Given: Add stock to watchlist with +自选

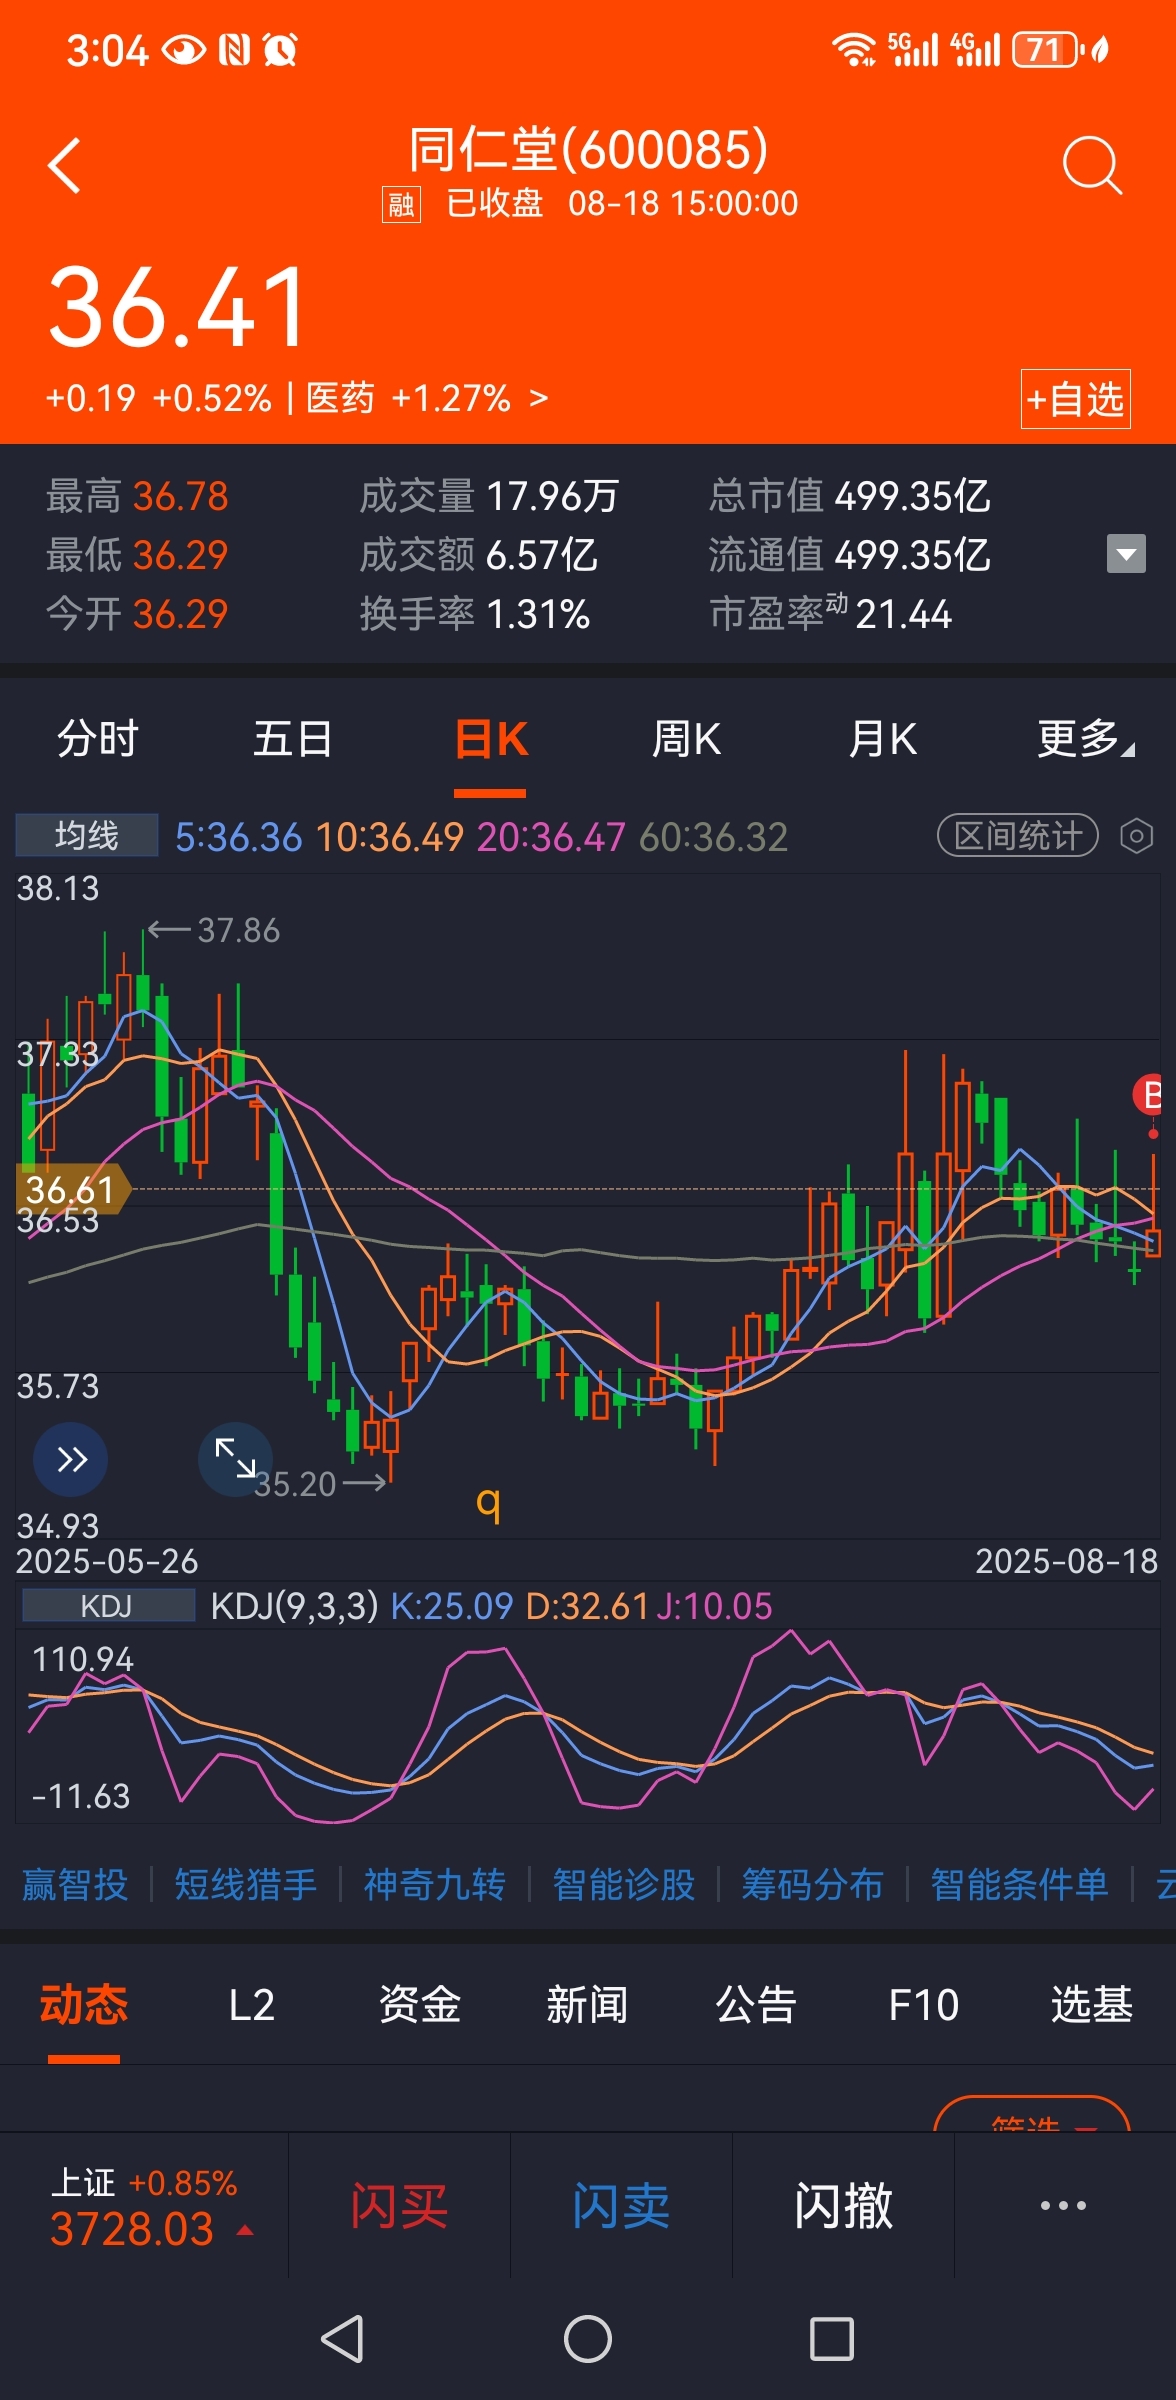Looking at the screenshot, I should (1075, 399).
